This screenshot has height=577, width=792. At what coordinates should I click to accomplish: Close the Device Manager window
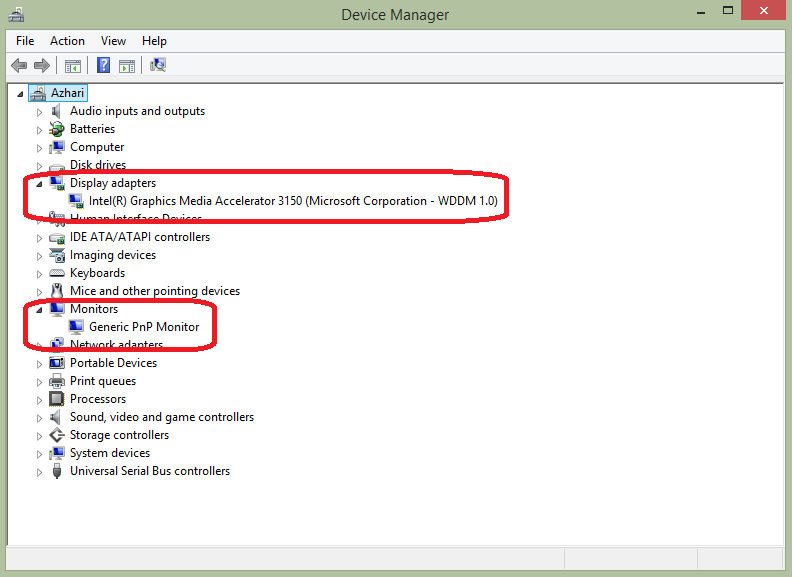[x=764, y=11]
